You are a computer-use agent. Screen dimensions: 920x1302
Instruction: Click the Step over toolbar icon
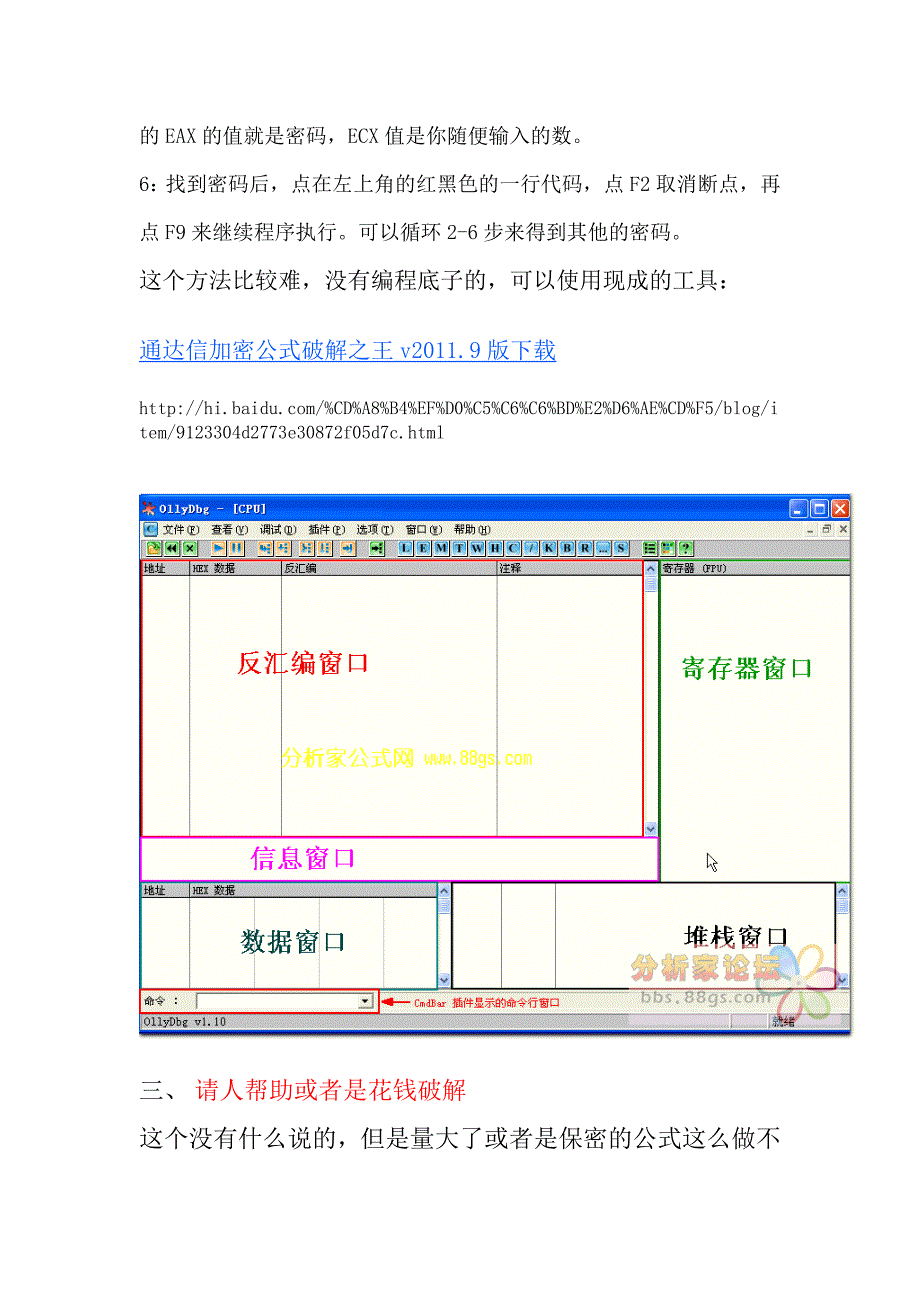[284, 548]
